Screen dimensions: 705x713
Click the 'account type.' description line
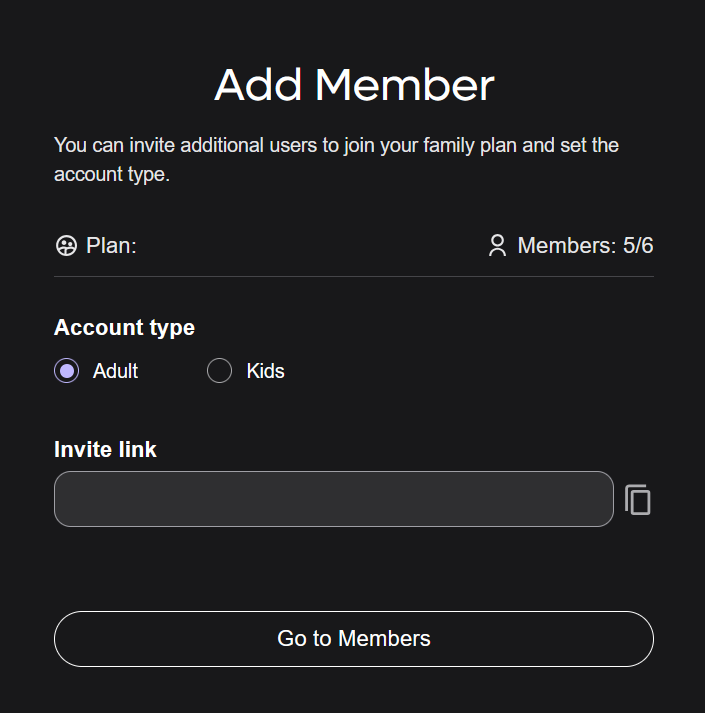tap(112, 174)
